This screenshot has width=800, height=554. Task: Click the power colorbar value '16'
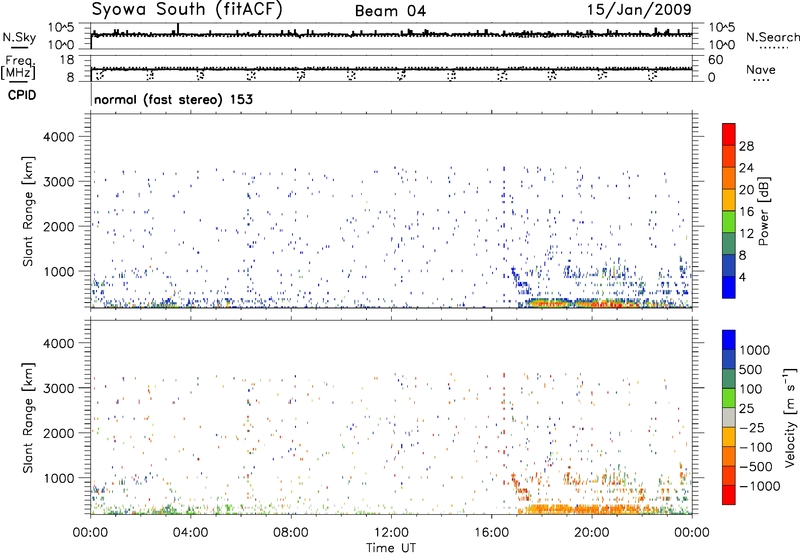coord(746,212)
